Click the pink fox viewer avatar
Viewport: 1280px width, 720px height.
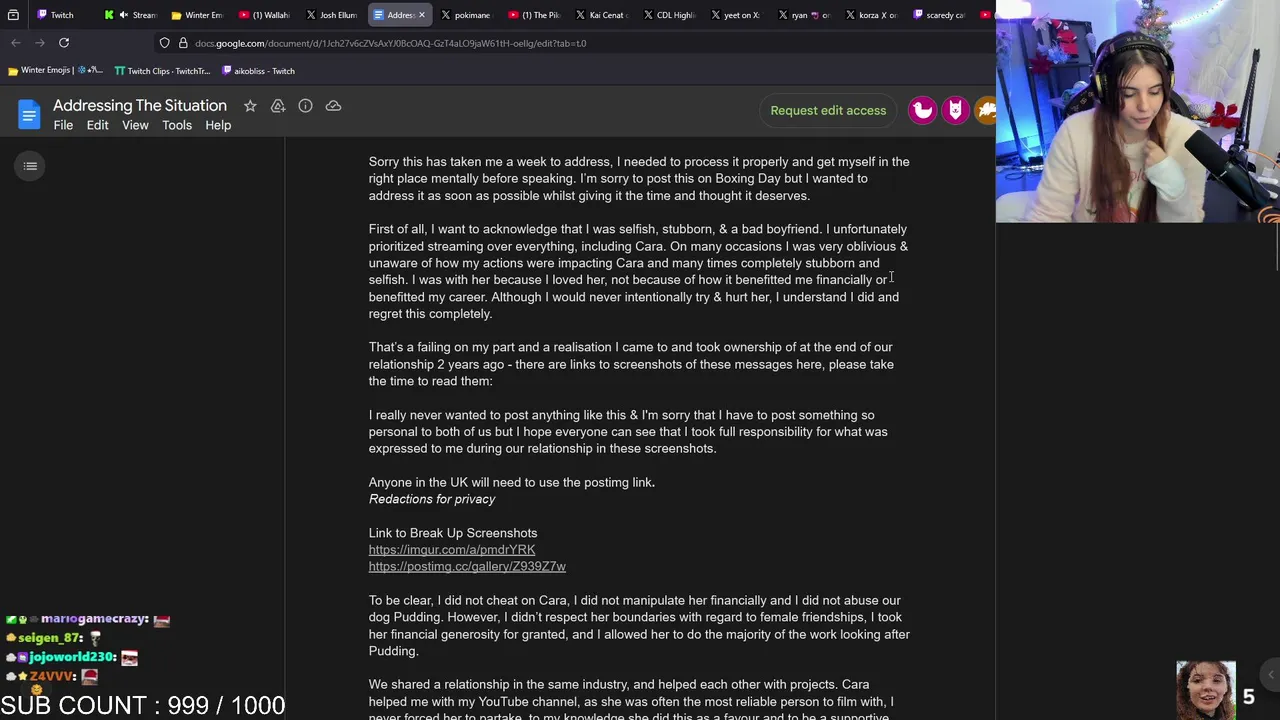955,110
